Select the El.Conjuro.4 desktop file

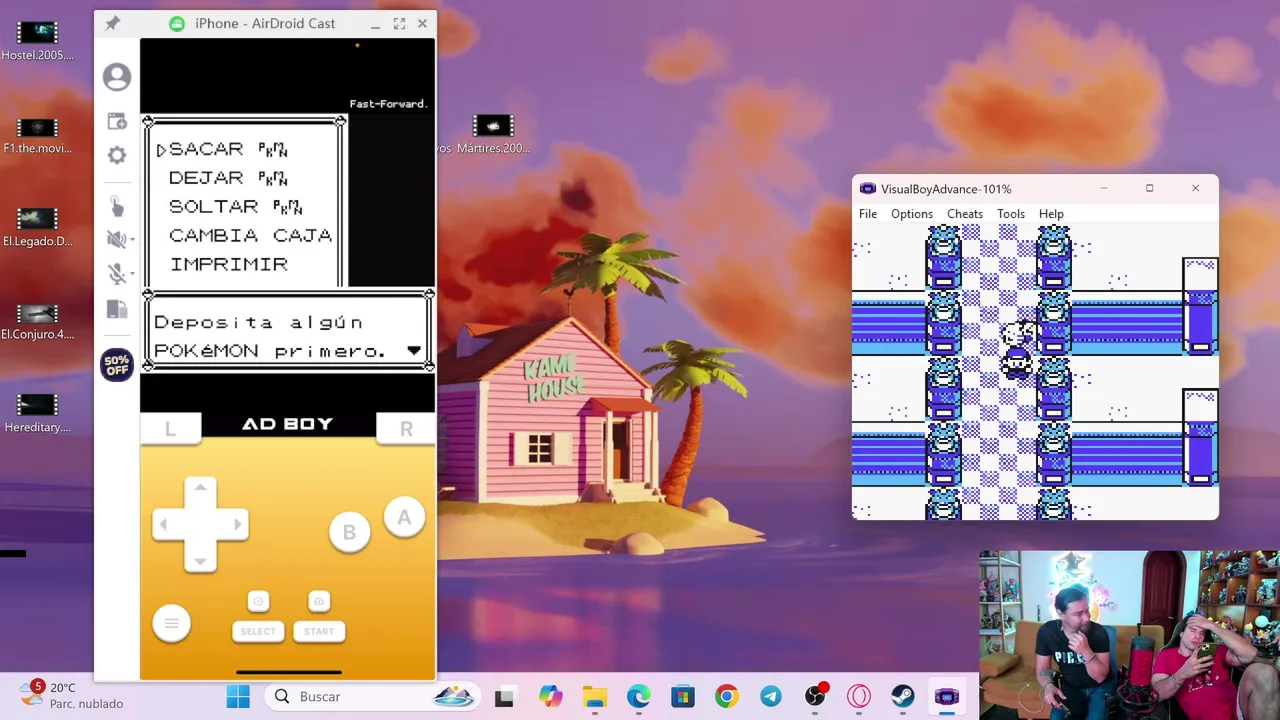38,321
